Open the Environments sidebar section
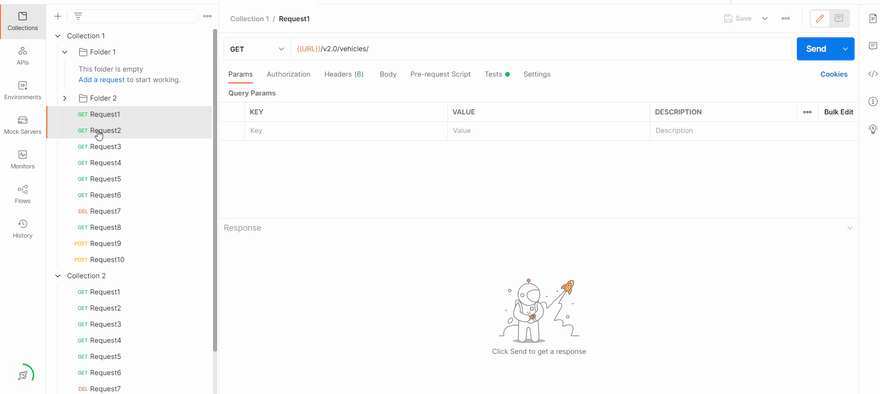 (22, 91)
